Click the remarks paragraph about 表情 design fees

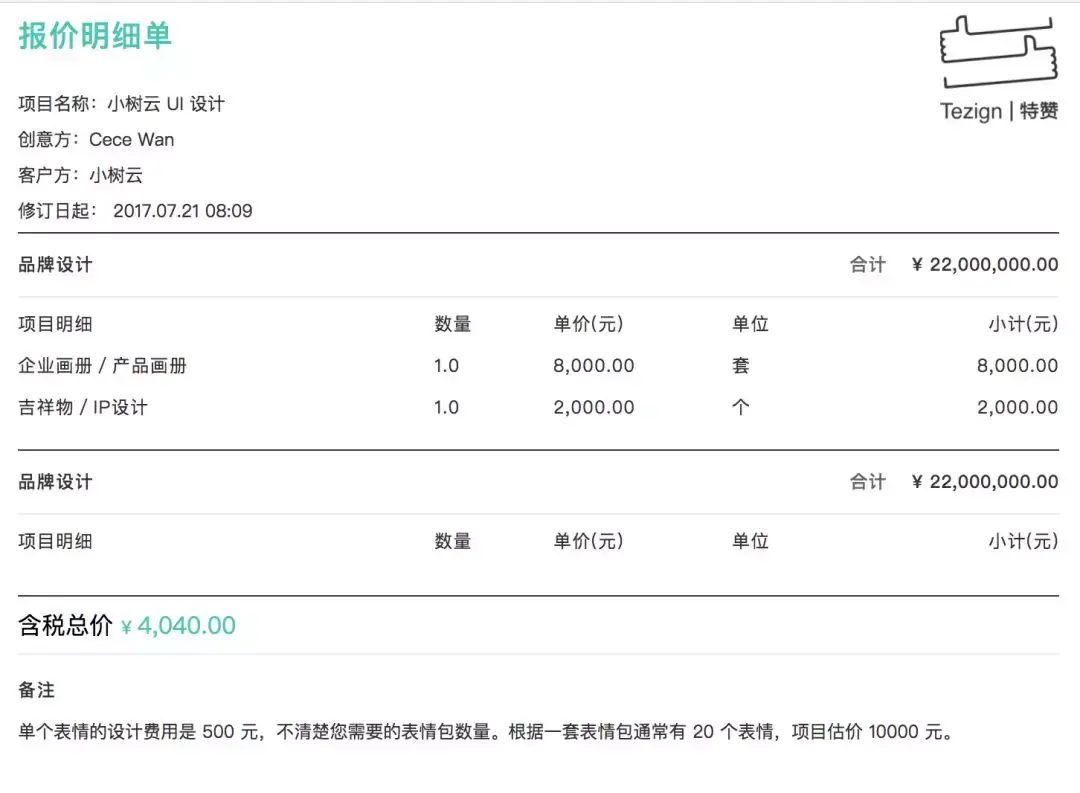coord(486,732)
